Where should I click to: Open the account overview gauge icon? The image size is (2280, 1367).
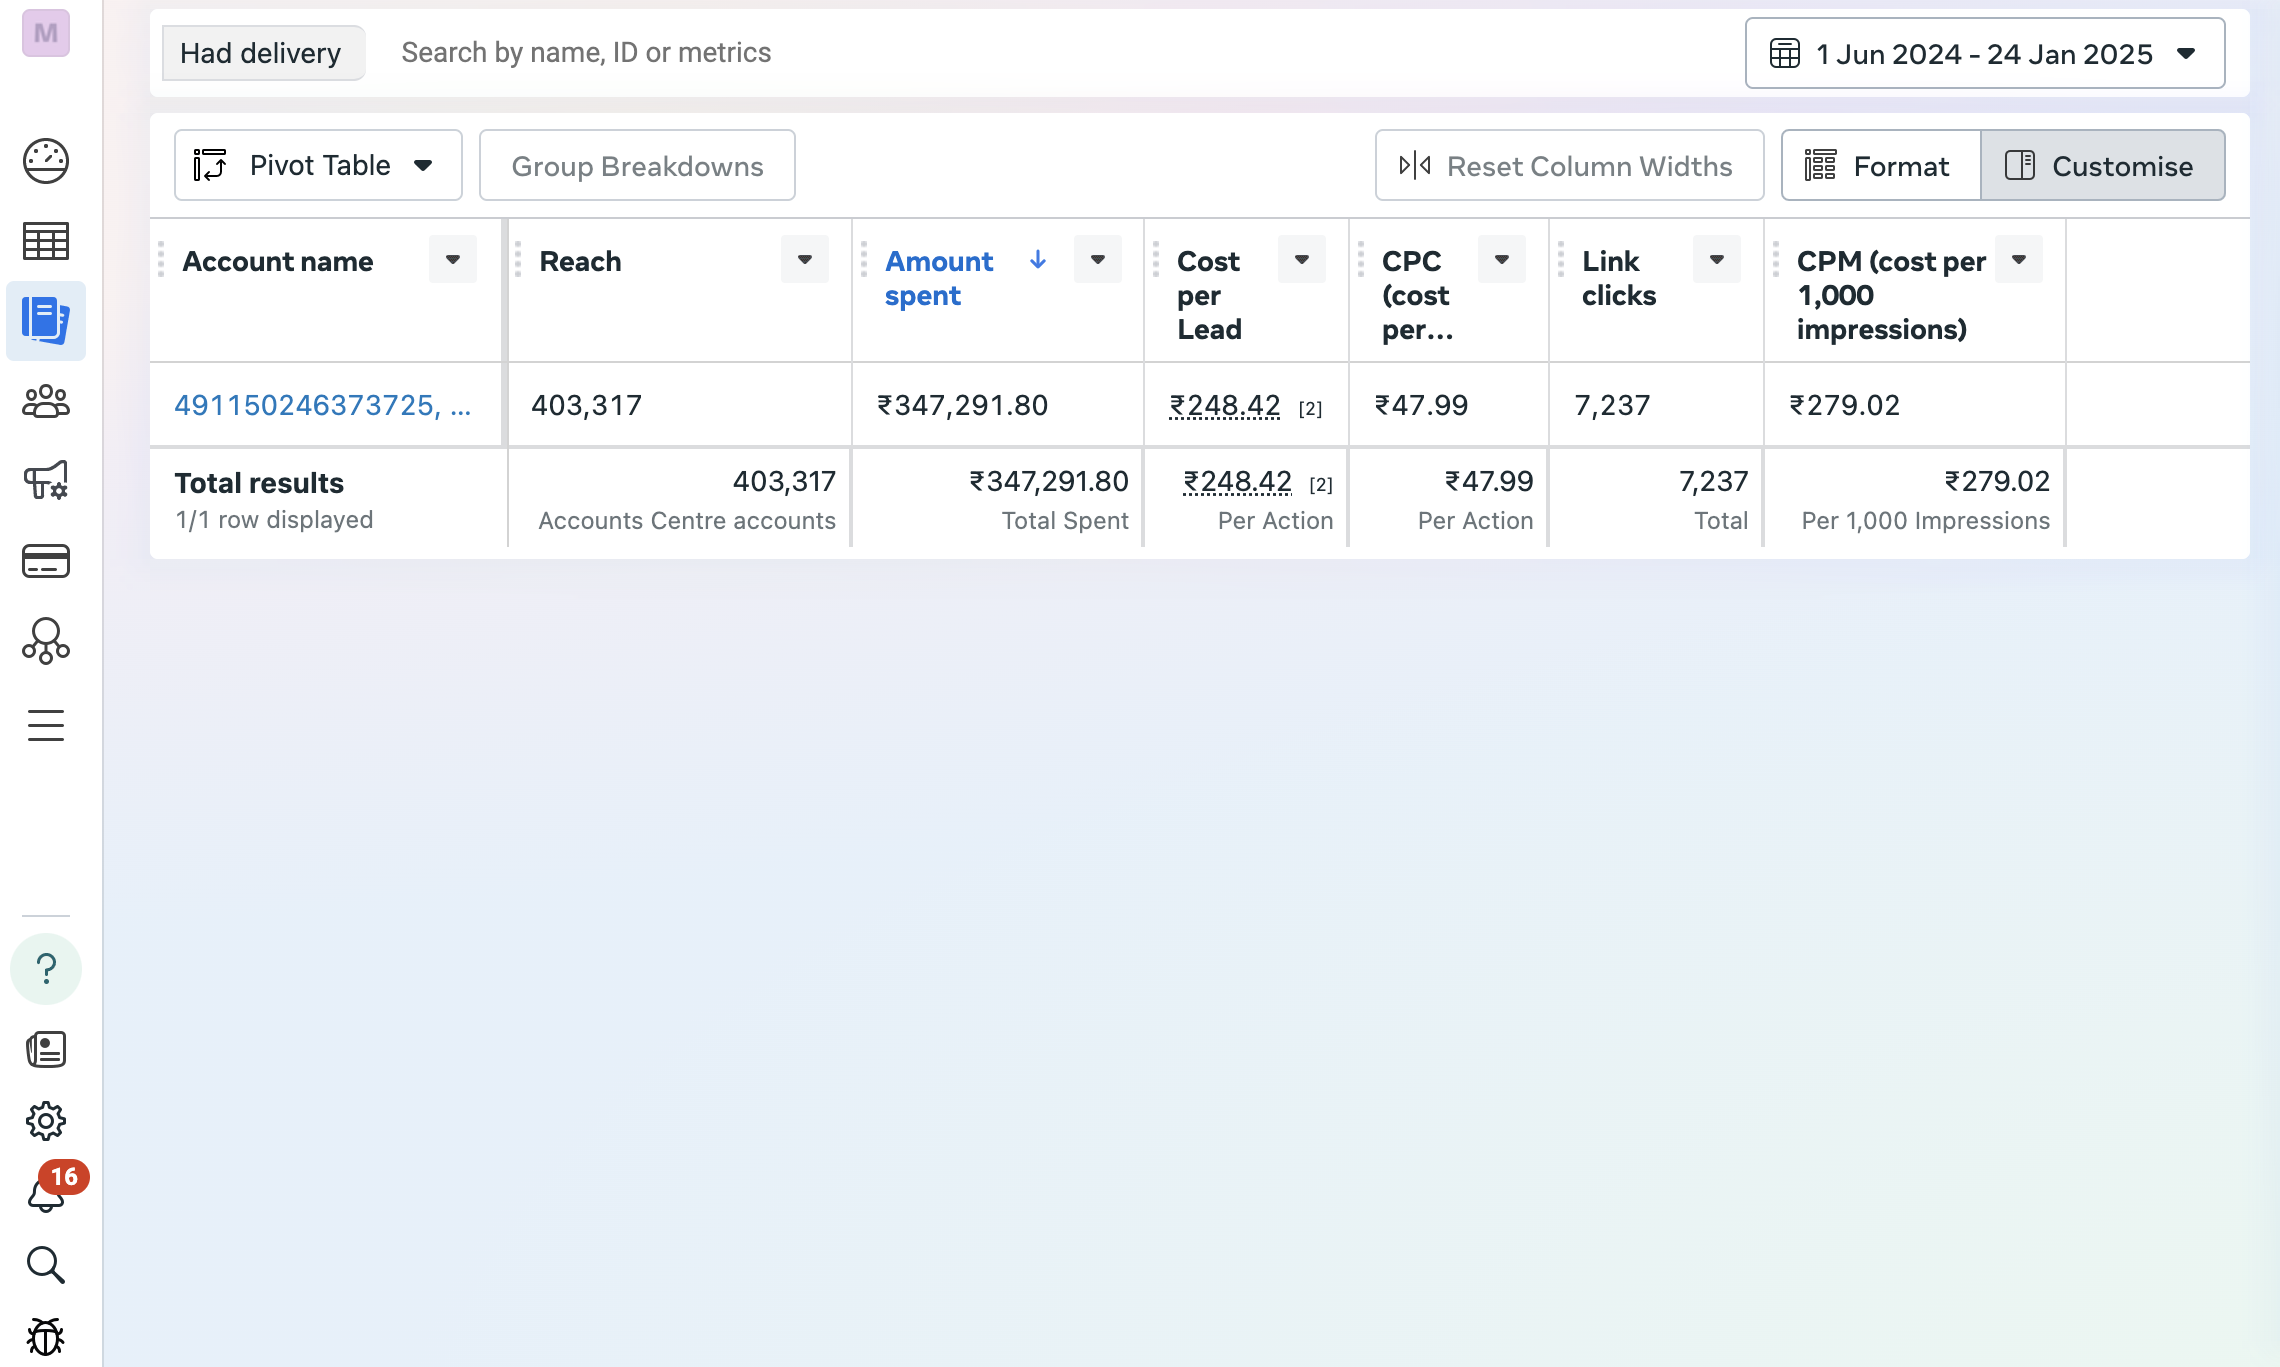46,161
